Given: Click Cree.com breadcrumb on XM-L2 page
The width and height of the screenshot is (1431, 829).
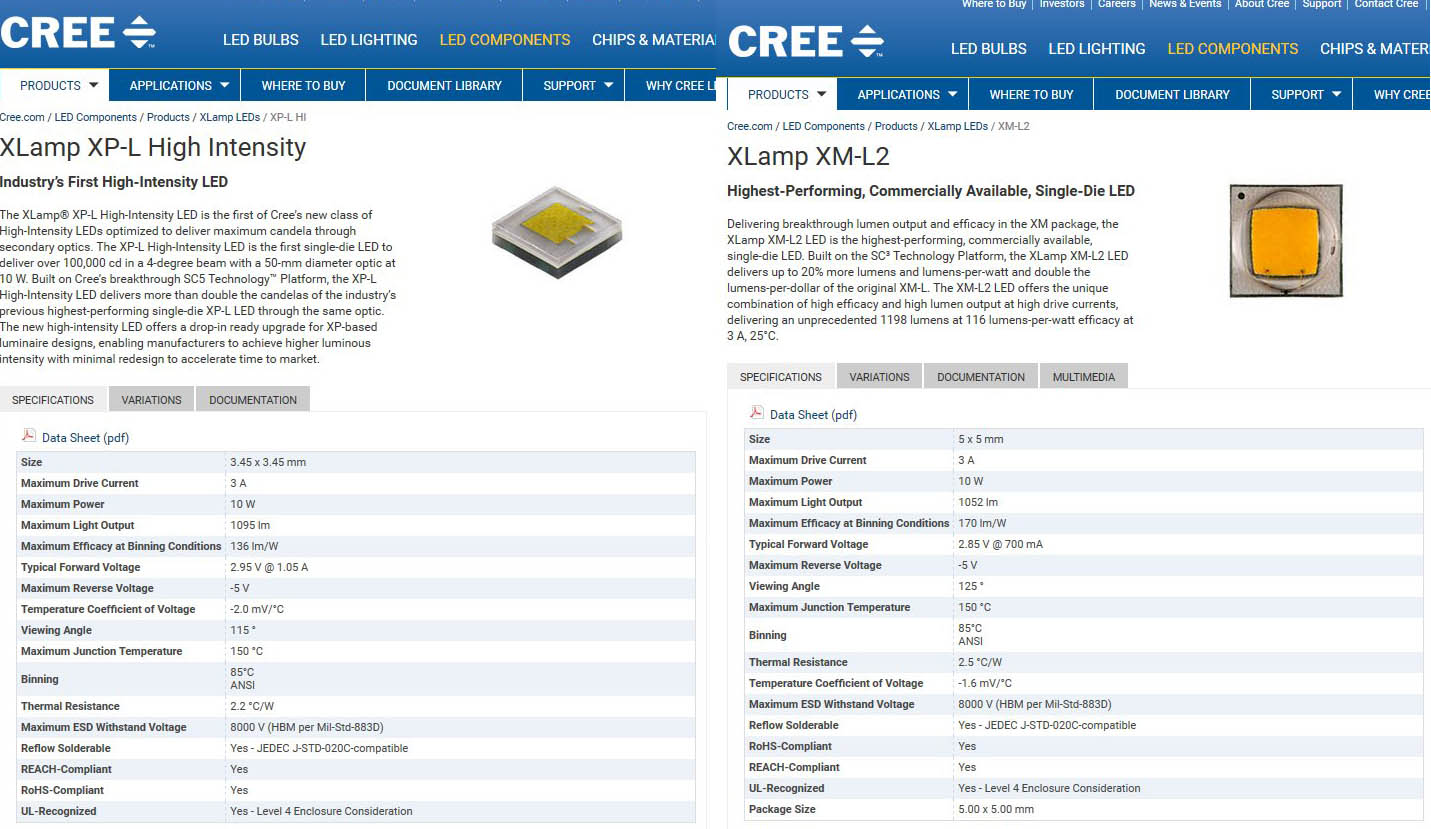Looking at the screenshot, I should click(x=750, y=127).
